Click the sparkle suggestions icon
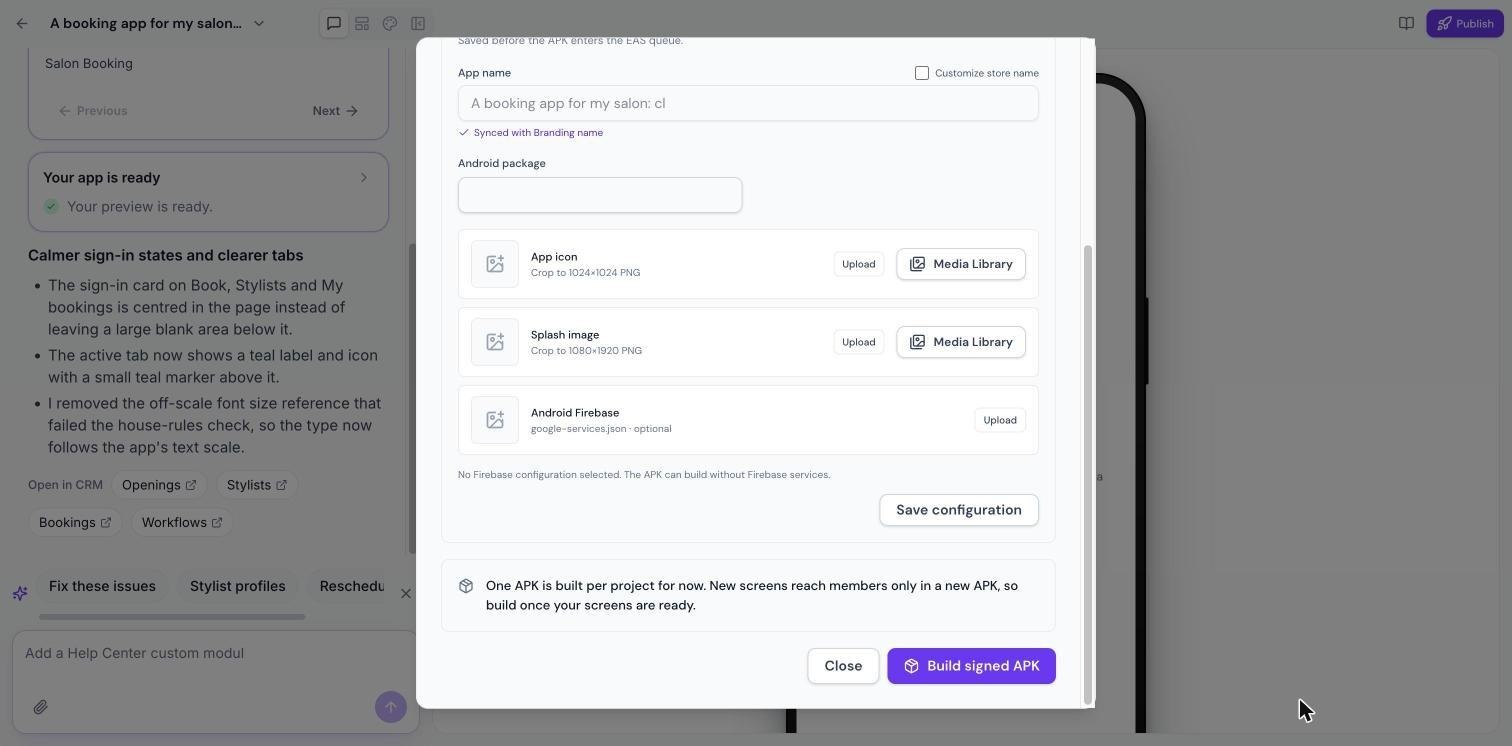1512x746 pixels. [x=20, y=593]
